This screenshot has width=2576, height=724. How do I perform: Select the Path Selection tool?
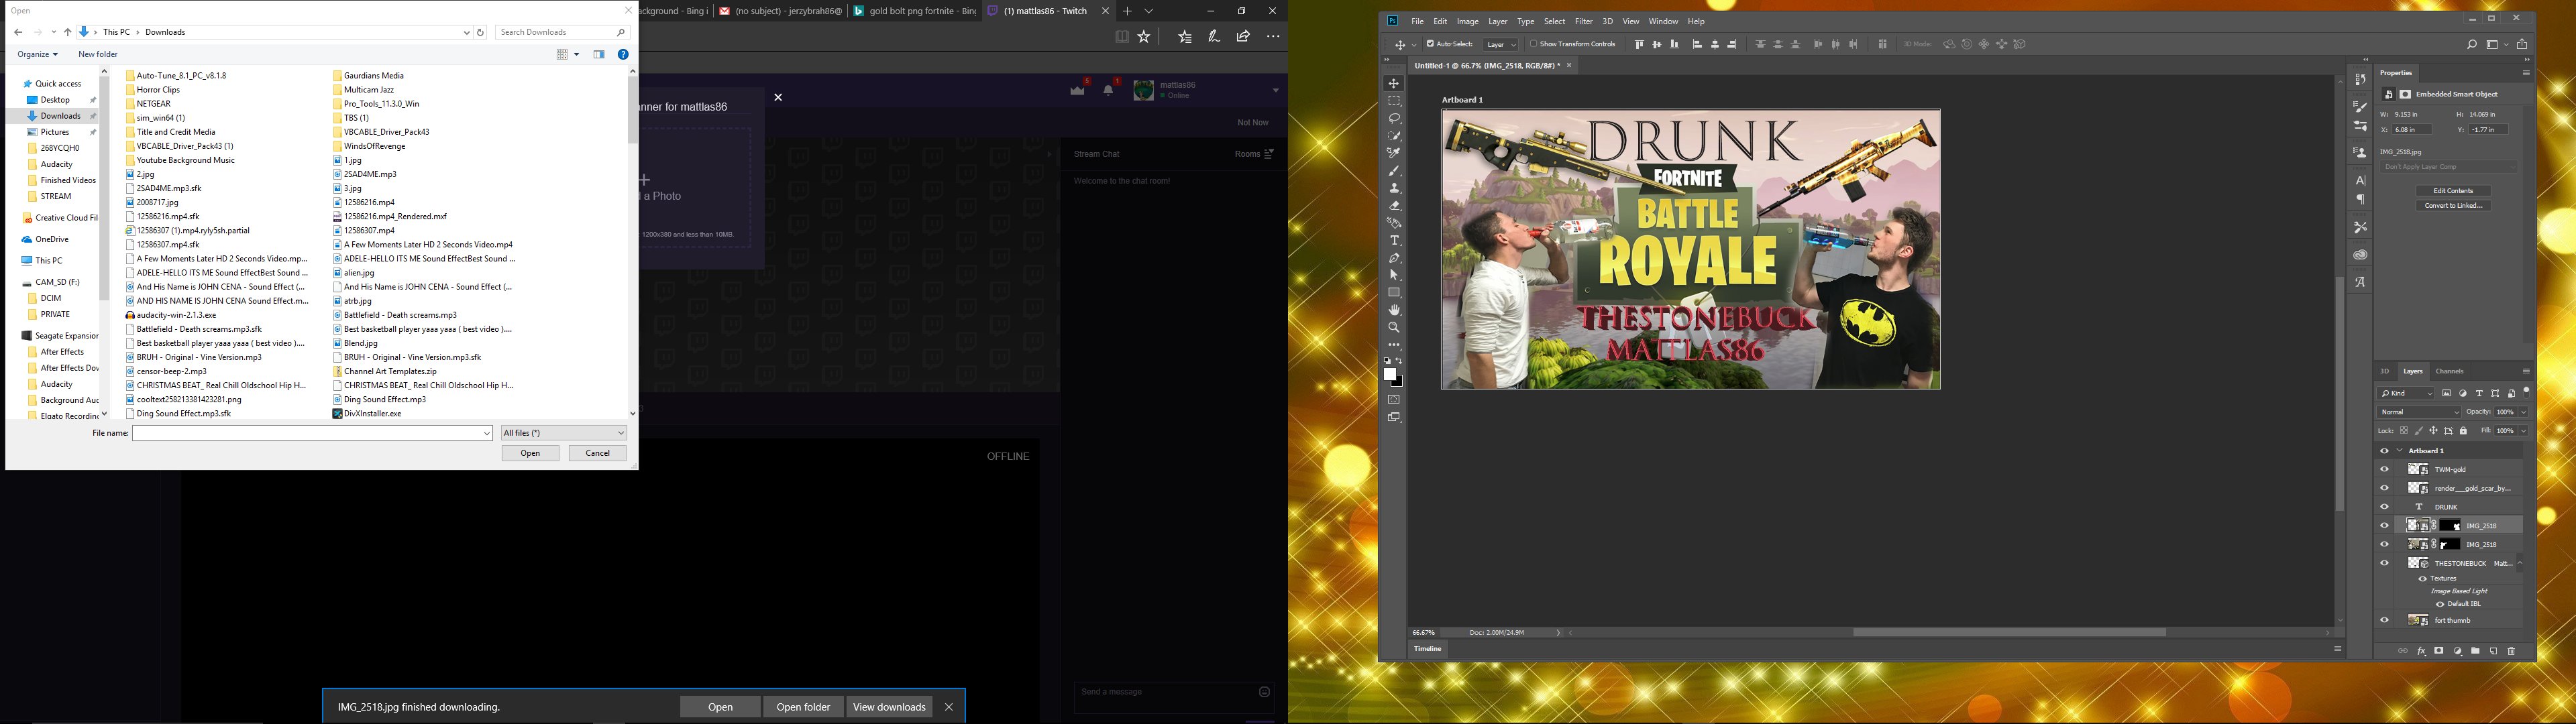pyautogui.click(x=1394, y=275)
